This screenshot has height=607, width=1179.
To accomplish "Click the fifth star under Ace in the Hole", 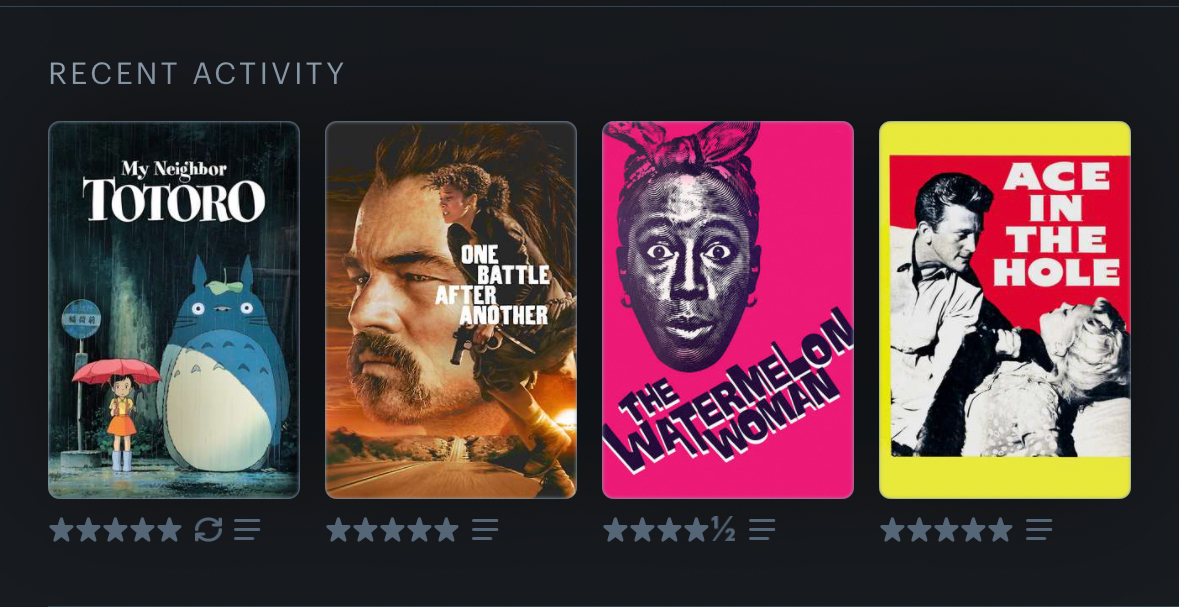I will [x=1000, y=530].
